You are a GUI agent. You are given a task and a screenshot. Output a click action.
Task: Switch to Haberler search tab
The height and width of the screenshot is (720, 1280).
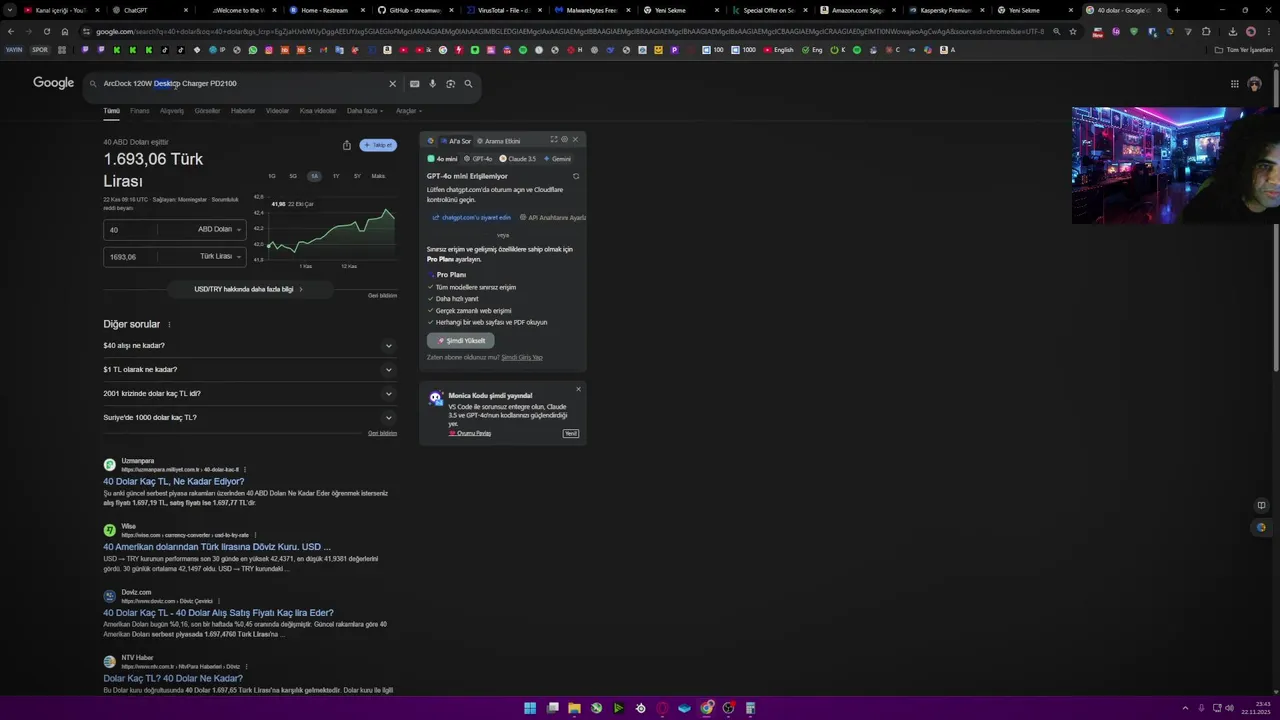click(x=243, y=111)
